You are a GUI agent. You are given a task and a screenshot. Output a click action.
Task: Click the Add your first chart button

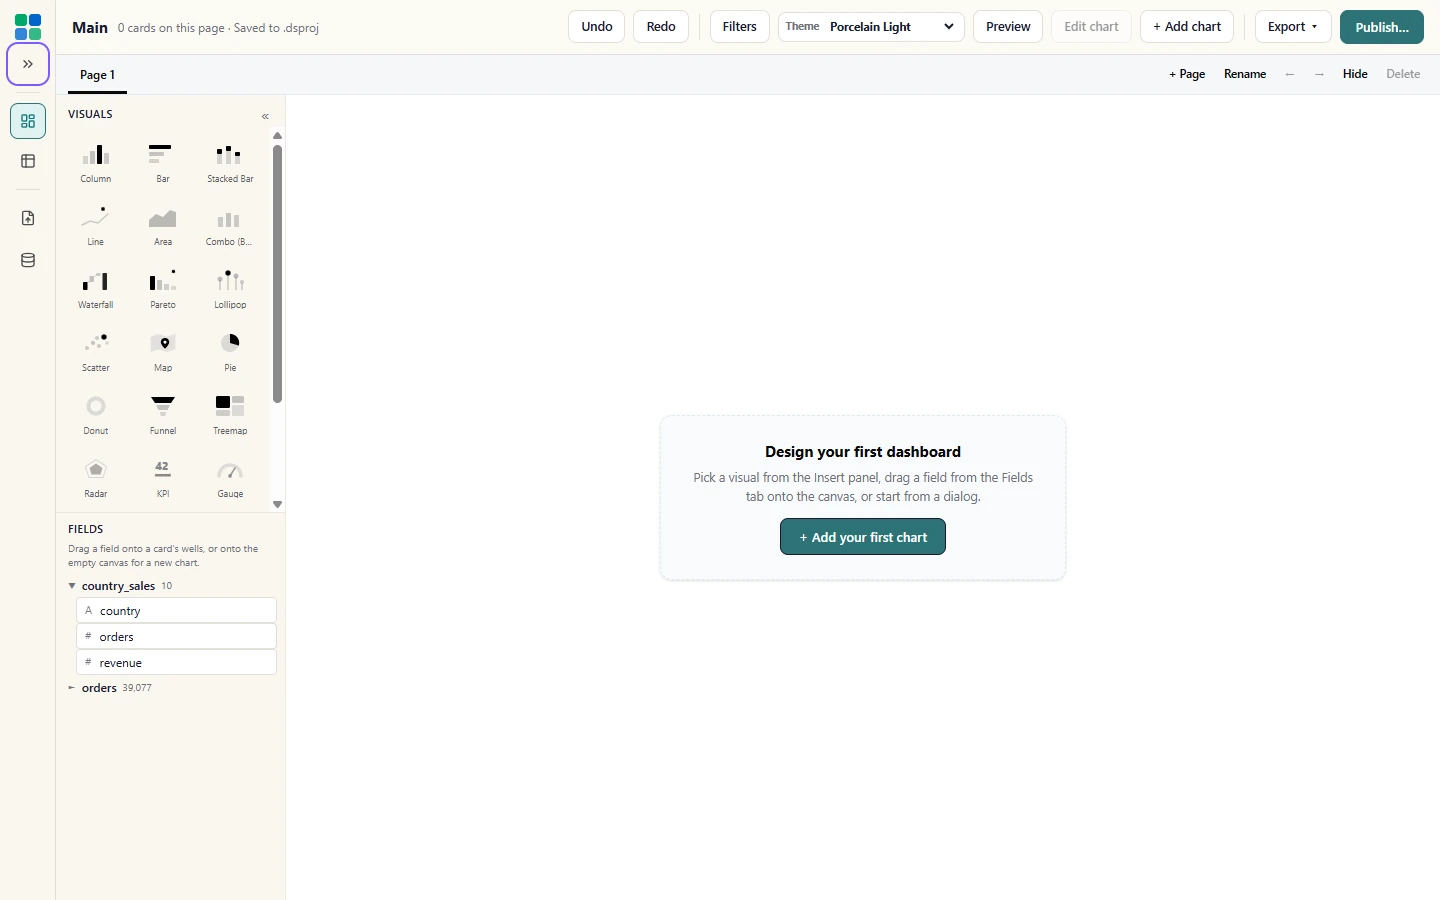tap(863, 537)
